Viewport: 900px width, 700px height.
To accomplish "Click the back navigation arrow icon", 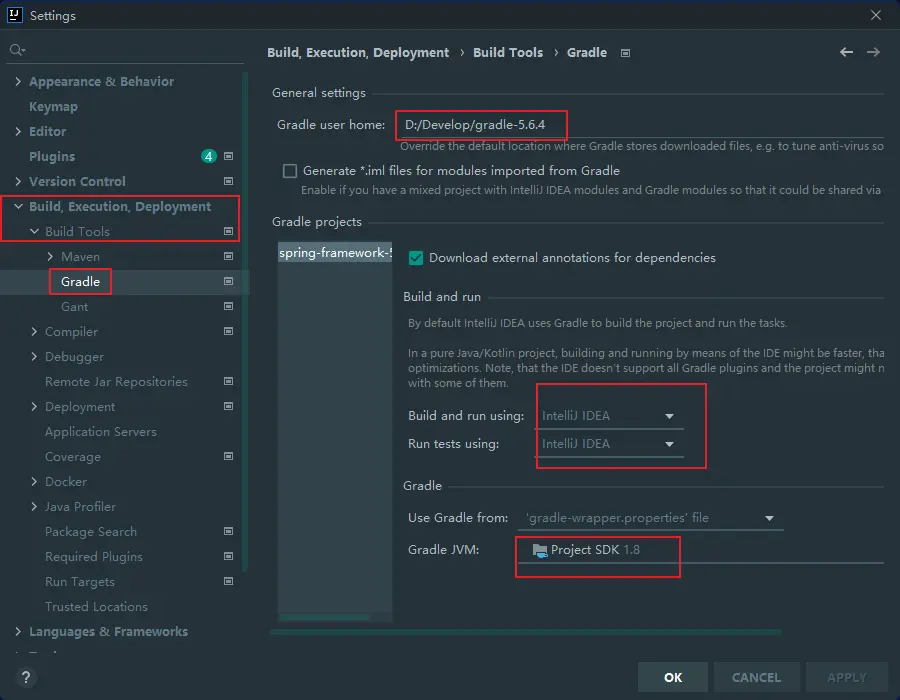I will [846, 52].
